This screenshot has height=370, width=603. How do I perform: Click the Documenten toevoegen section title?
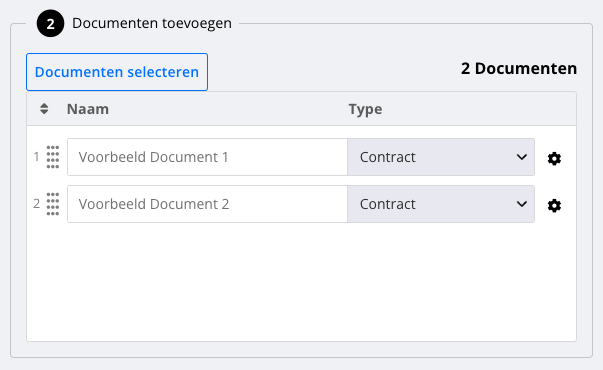click(x=152, y=23)
